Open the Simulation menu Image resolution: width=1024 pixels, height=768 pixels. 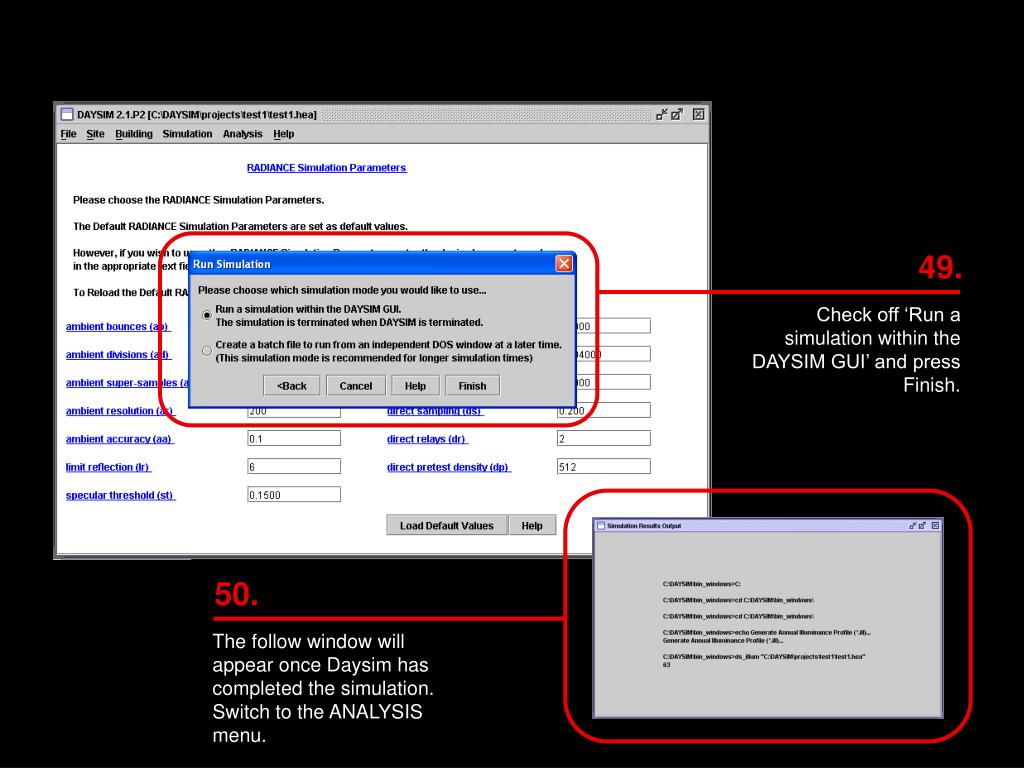tap(187, 134)
